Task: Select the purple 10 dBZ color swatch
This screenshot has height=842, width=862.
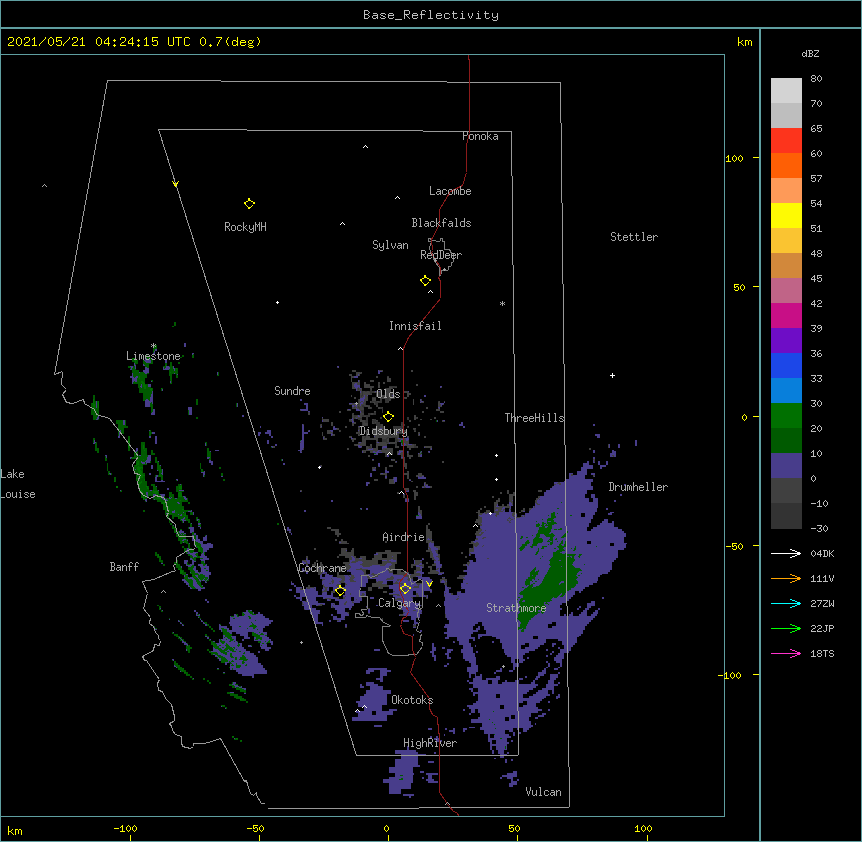Action: pyautogui.click(x=786, y=466)
